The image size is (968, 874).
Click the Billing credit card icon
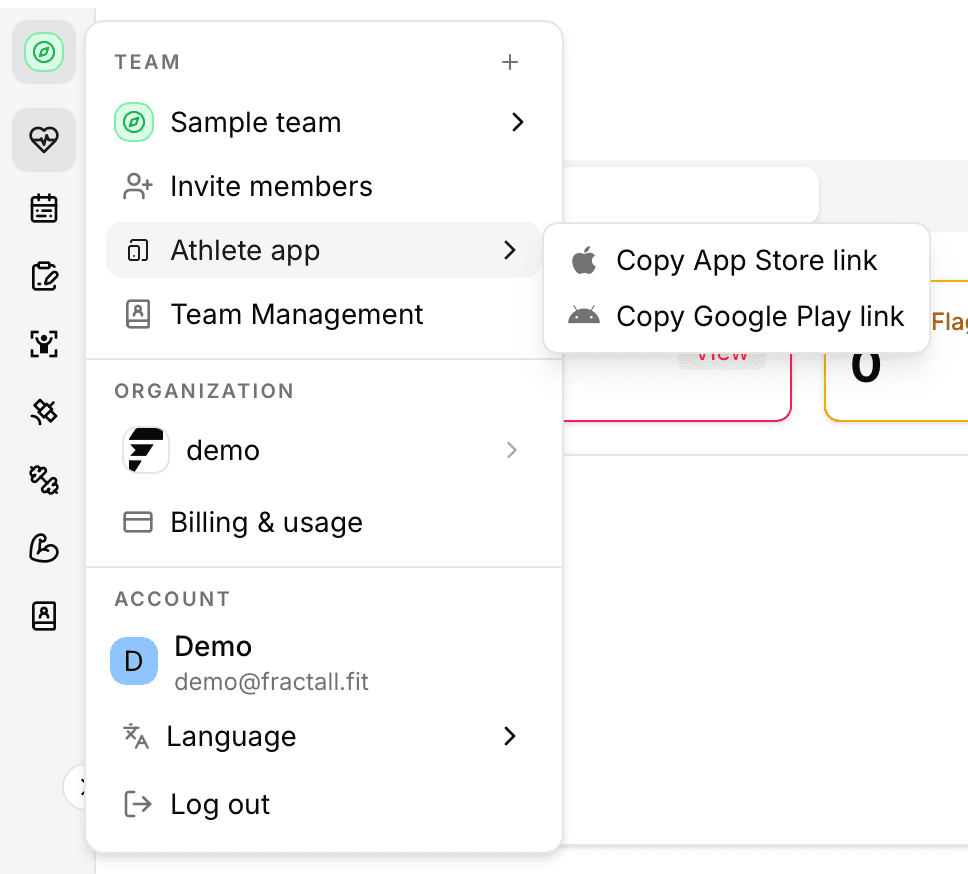[x=138, y=522]
